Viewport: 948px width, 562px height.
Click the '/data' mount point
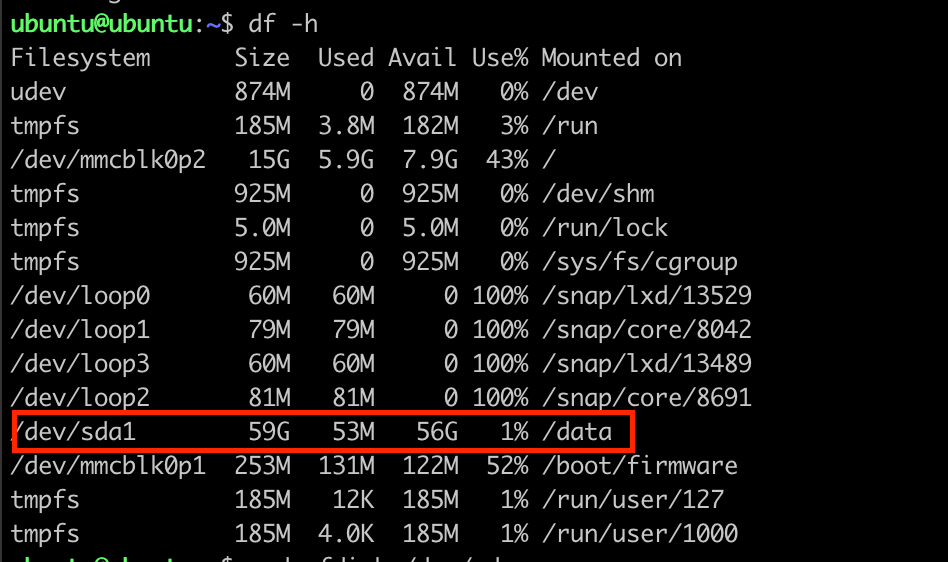point(577,432)
